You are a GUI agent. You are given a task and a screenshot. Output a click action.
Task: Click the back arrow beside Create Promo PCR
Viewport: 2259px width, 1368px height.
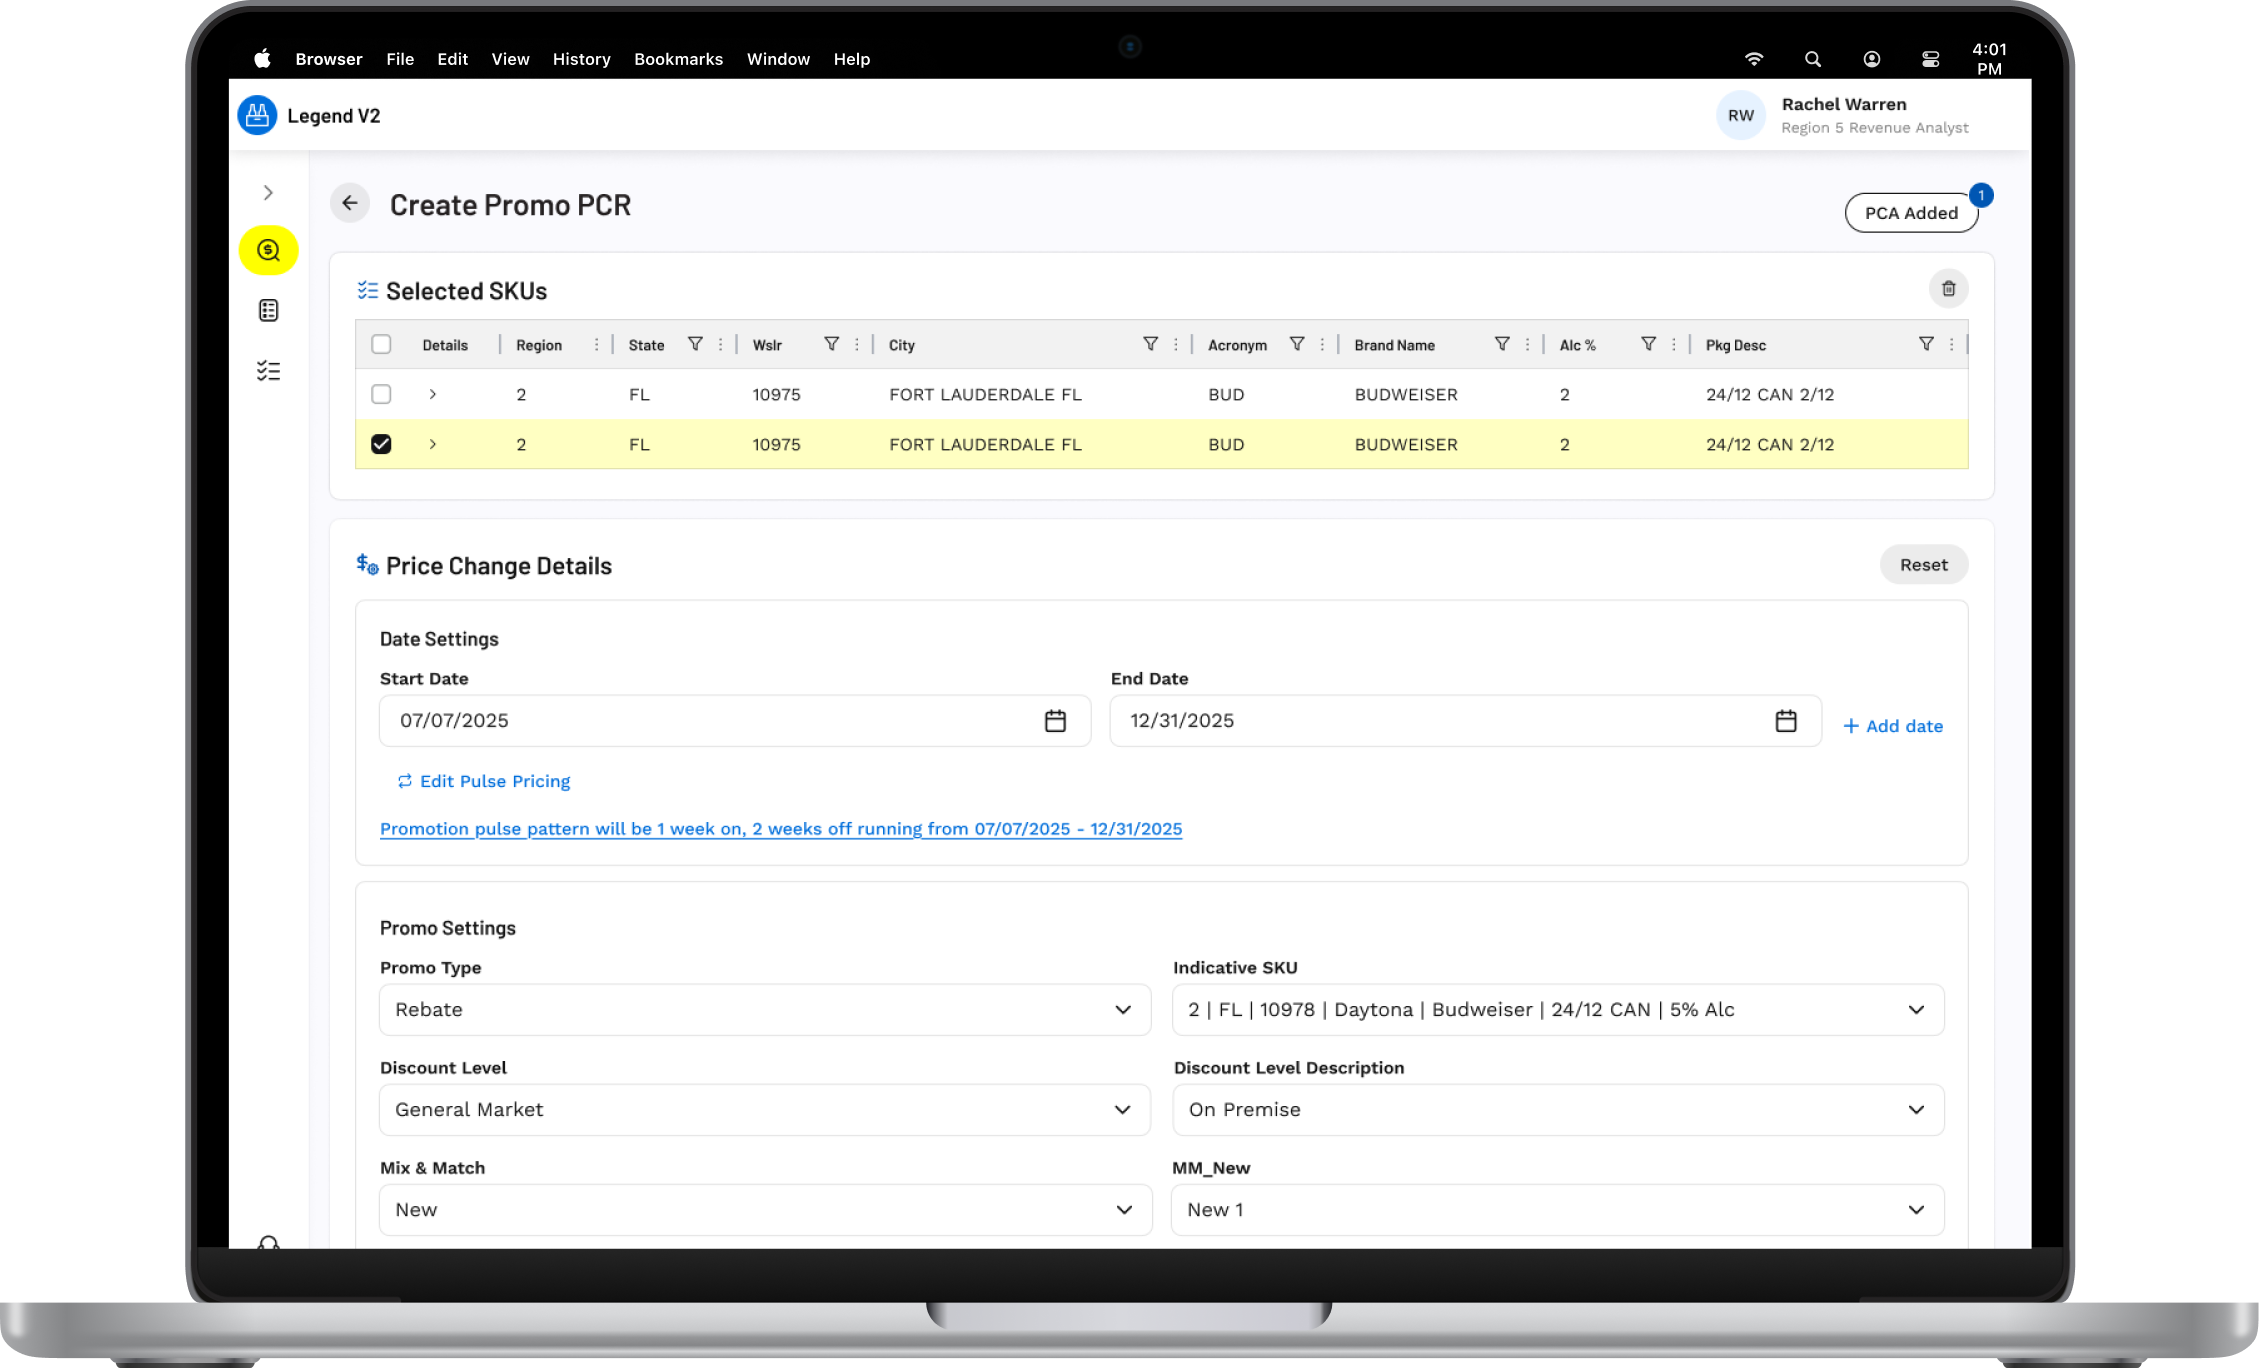(x=350, y=203)
